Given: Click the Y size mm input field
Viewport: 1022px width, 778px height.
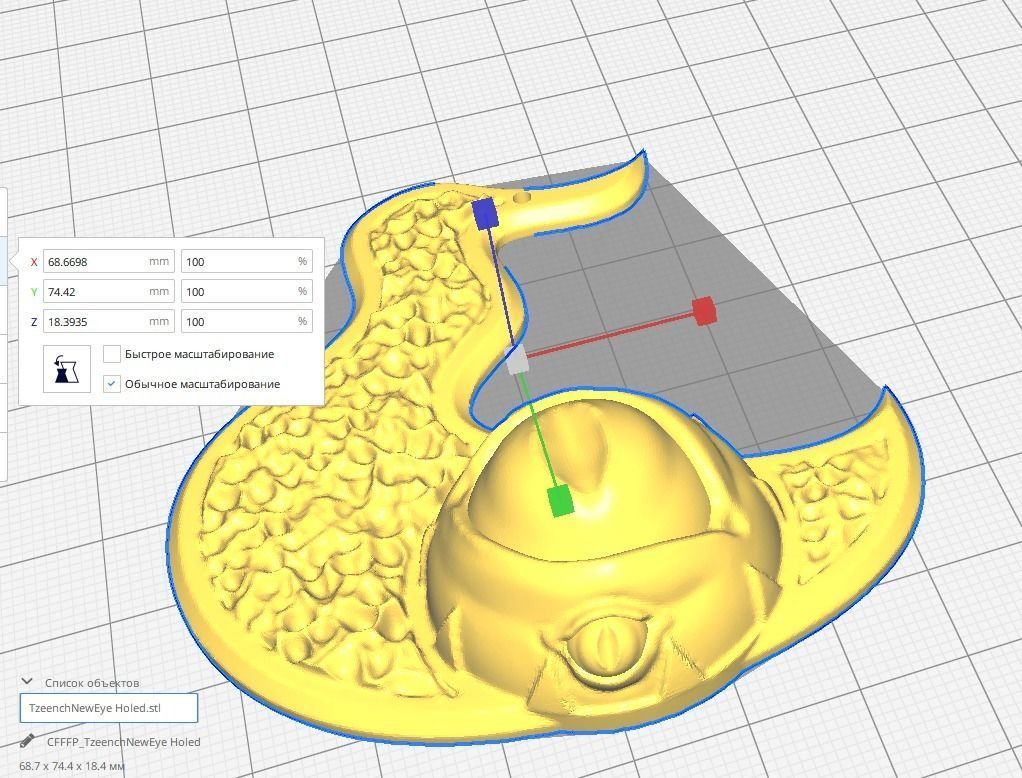Looking at the screenshot, I should click(109, 291).
